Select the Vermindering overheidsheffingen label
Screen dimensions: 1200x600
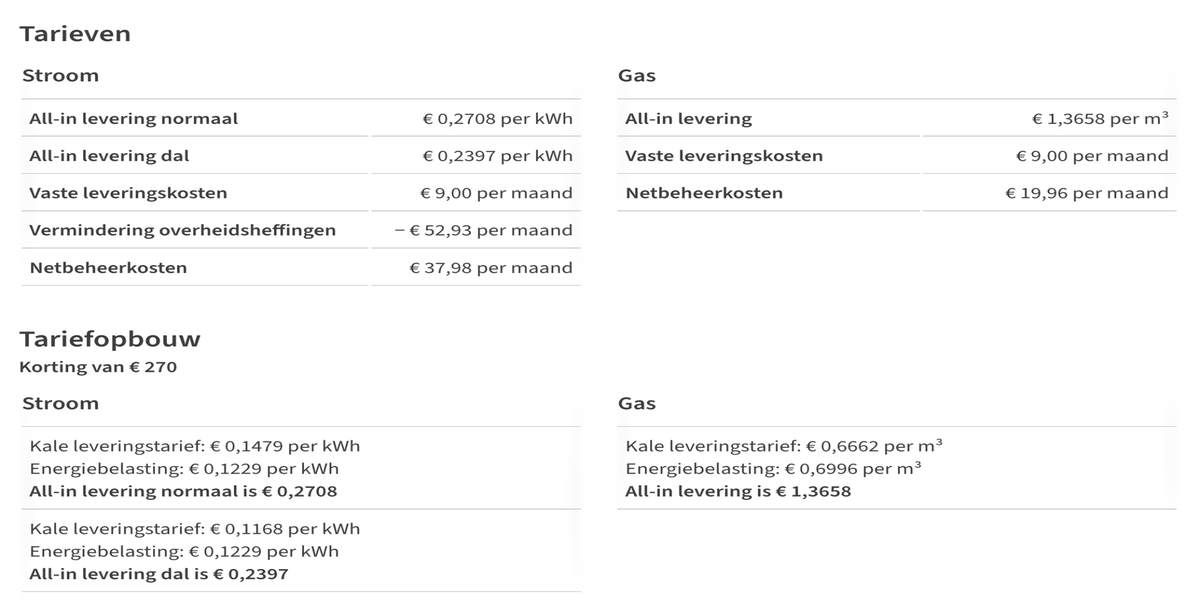(x=182, y=230)
